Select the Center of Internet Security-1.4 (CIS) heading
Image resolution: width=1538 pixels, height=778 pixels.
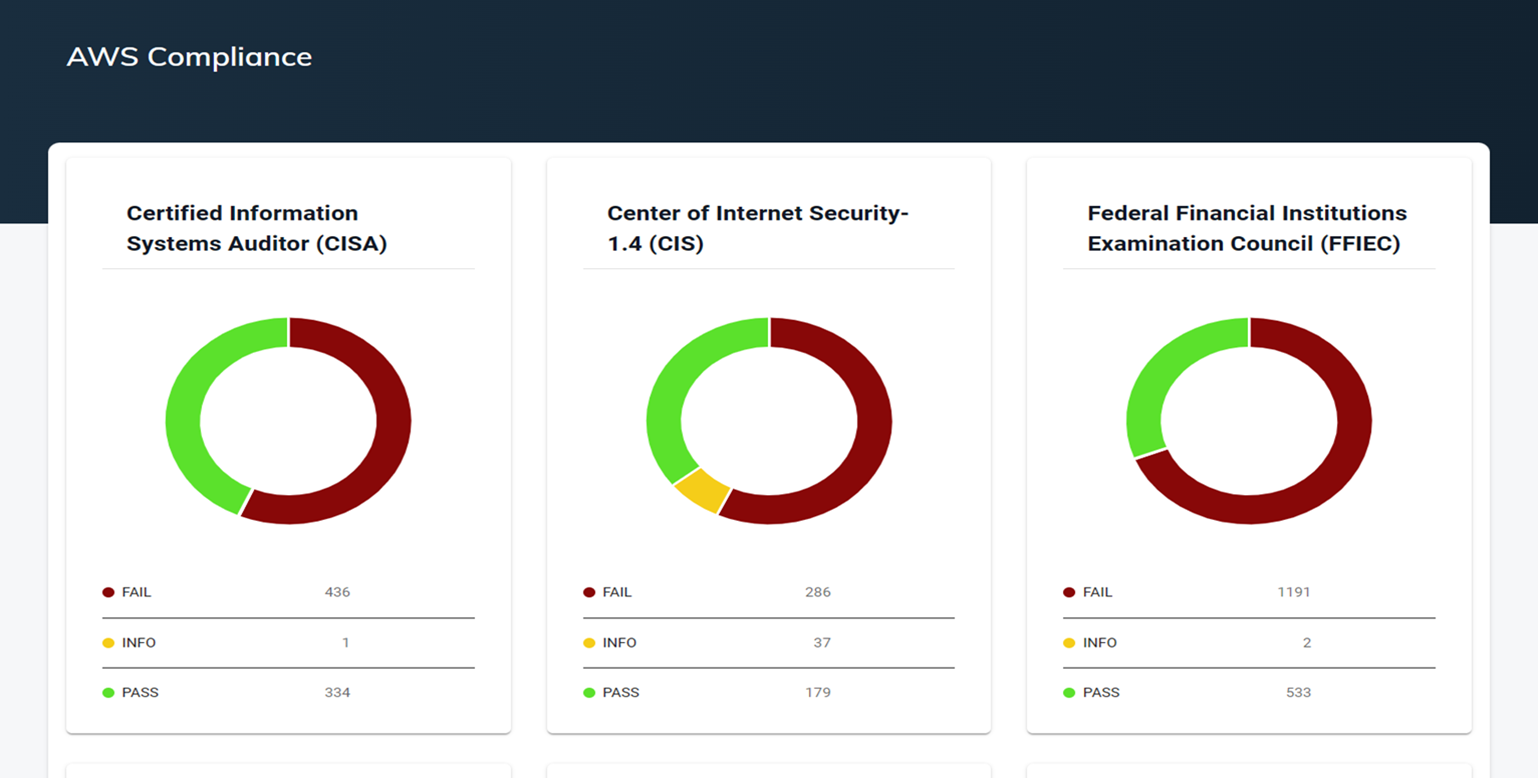[757, 228]
